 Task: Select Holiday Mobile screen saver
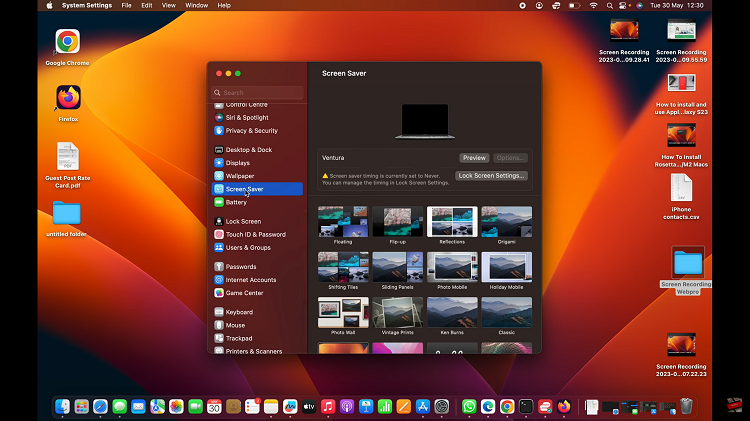(507, 267)
